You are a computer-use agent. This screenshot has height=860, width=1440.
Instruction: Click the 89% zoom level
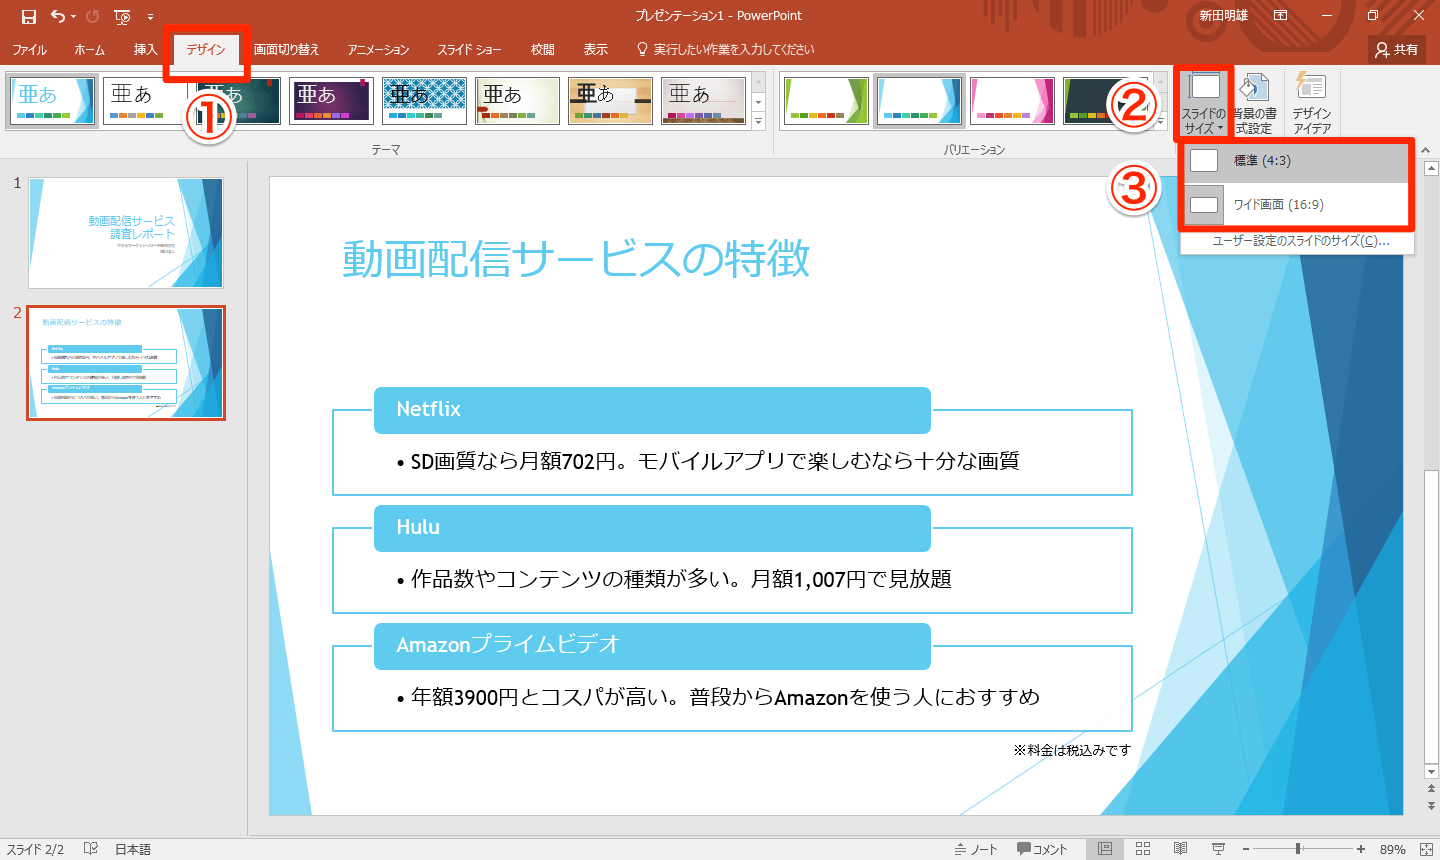click(1393, 849)
